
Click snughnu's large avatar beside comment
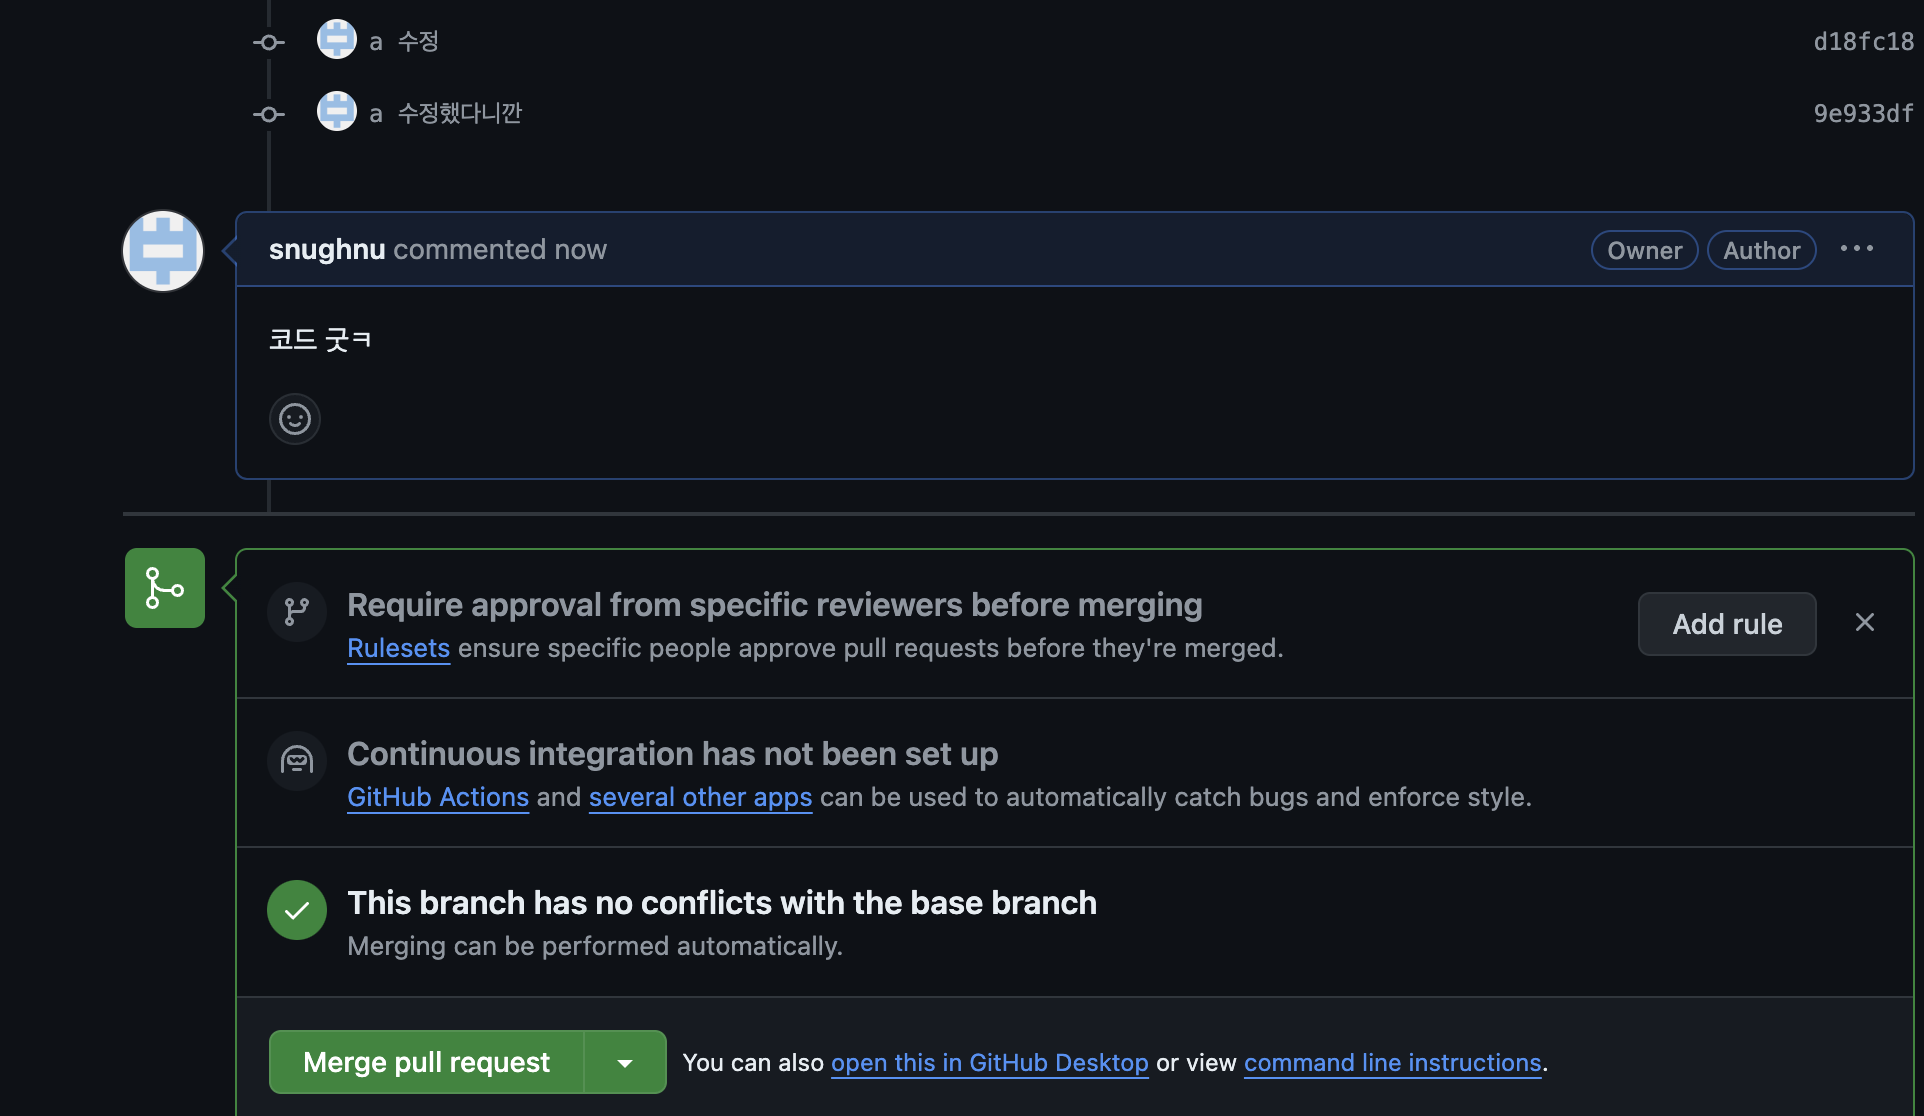pos(163,250)
